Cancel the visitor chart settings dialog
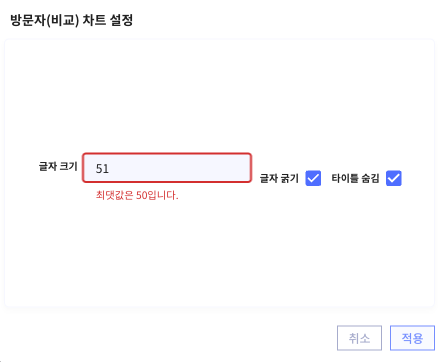 (359, 338)
